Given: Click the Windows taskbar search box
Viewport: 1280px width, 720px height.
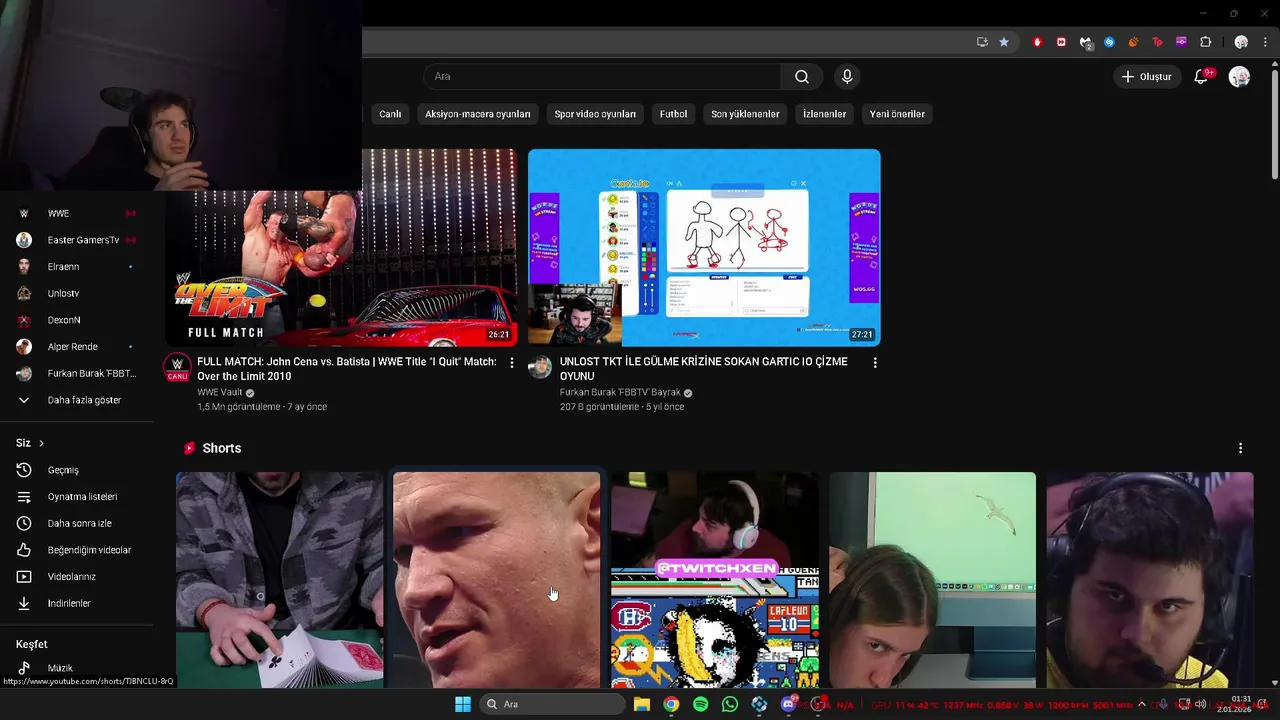Looking at the screenshot, I should coord(552,704).
